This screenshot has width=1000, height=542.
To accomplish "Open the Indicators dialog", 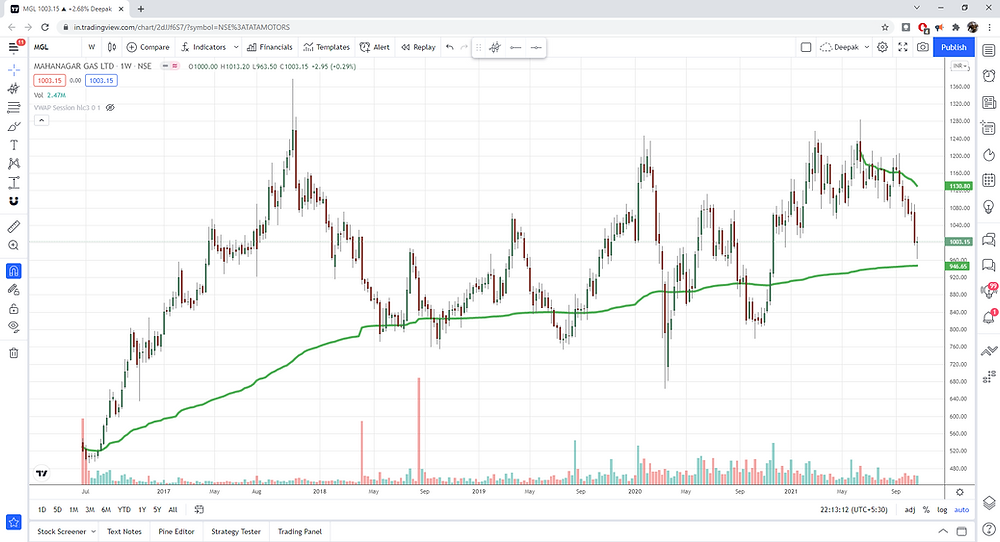I will pos(203,47).
